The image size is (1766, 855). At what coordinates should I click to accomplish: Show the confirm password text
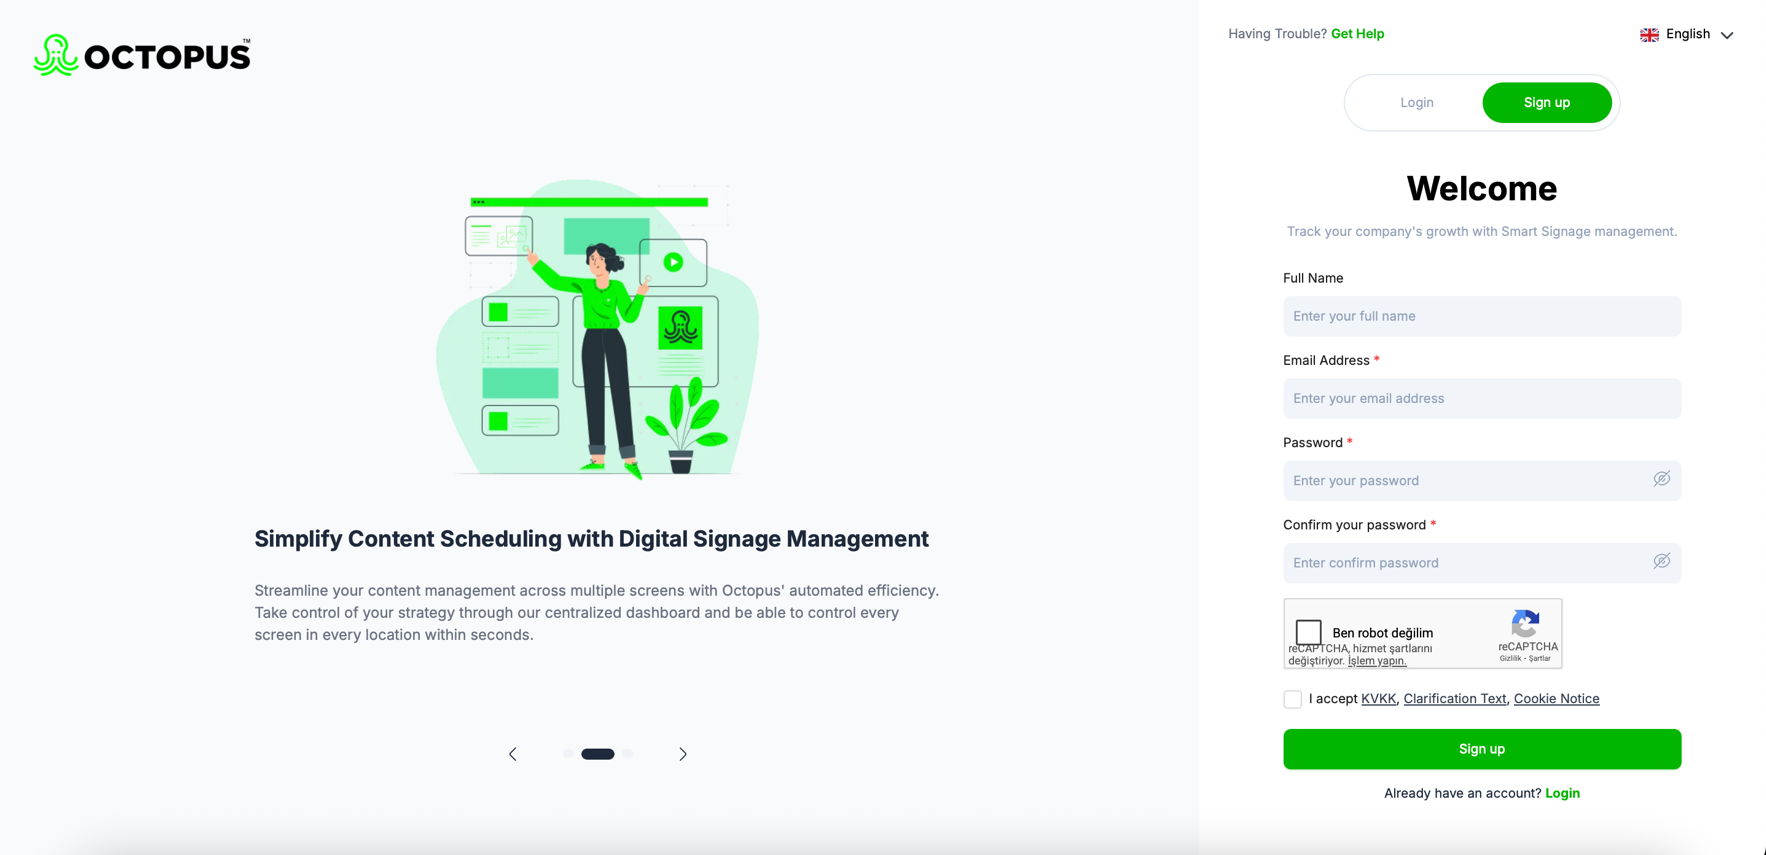[1661, 561]
